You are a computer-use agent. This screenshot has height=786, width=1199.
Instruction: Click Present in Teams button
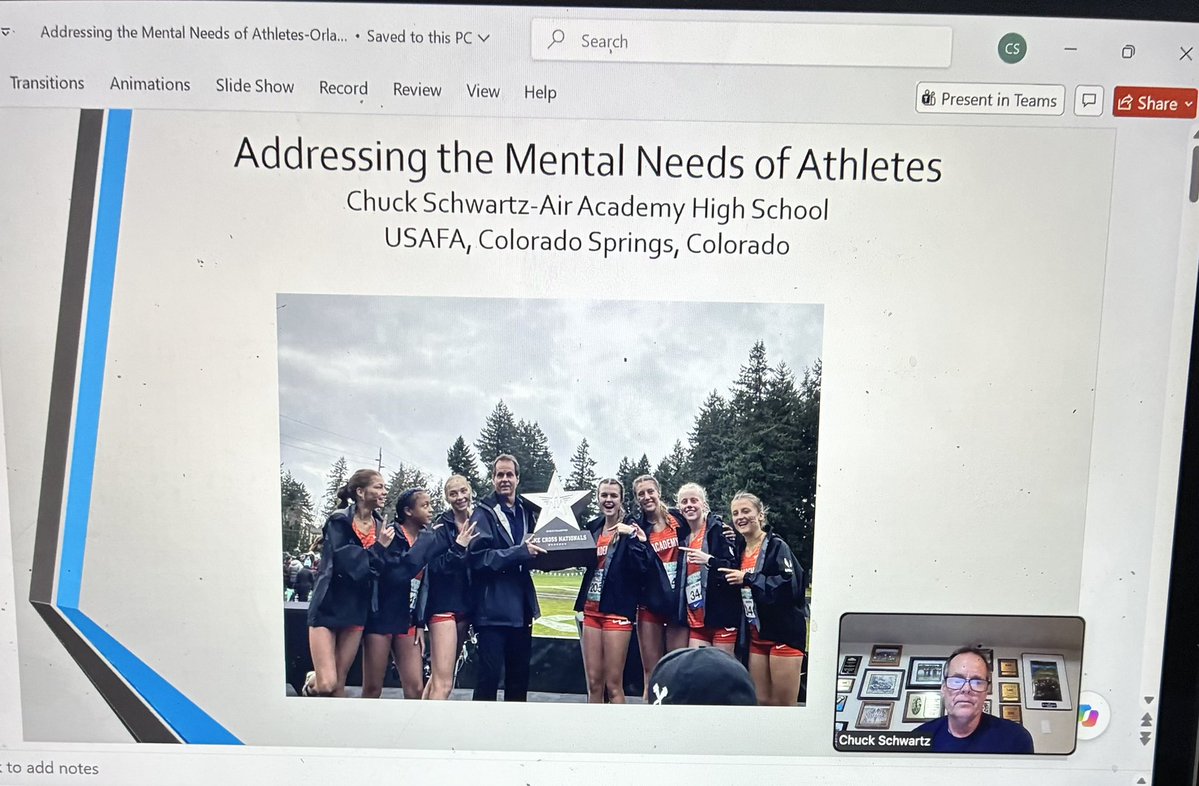click(x=990, y=99)
